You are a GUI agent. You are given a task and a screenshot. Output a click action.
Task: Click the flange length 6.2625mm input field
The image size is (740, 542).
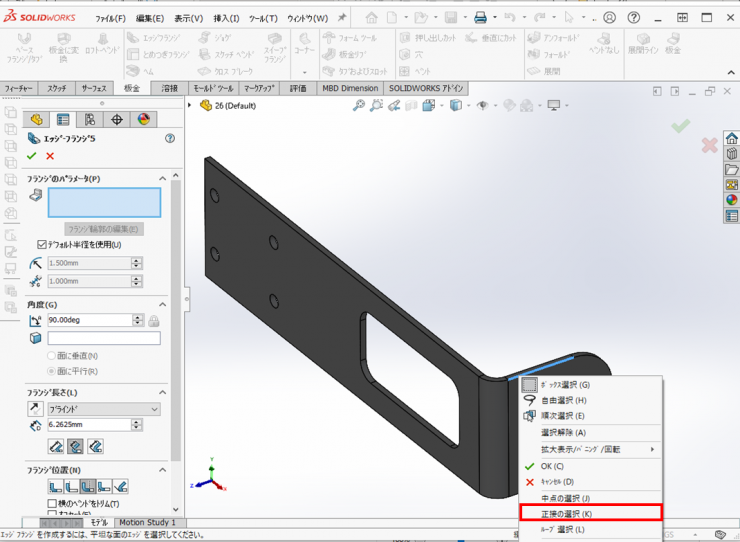tap(89, 427)
